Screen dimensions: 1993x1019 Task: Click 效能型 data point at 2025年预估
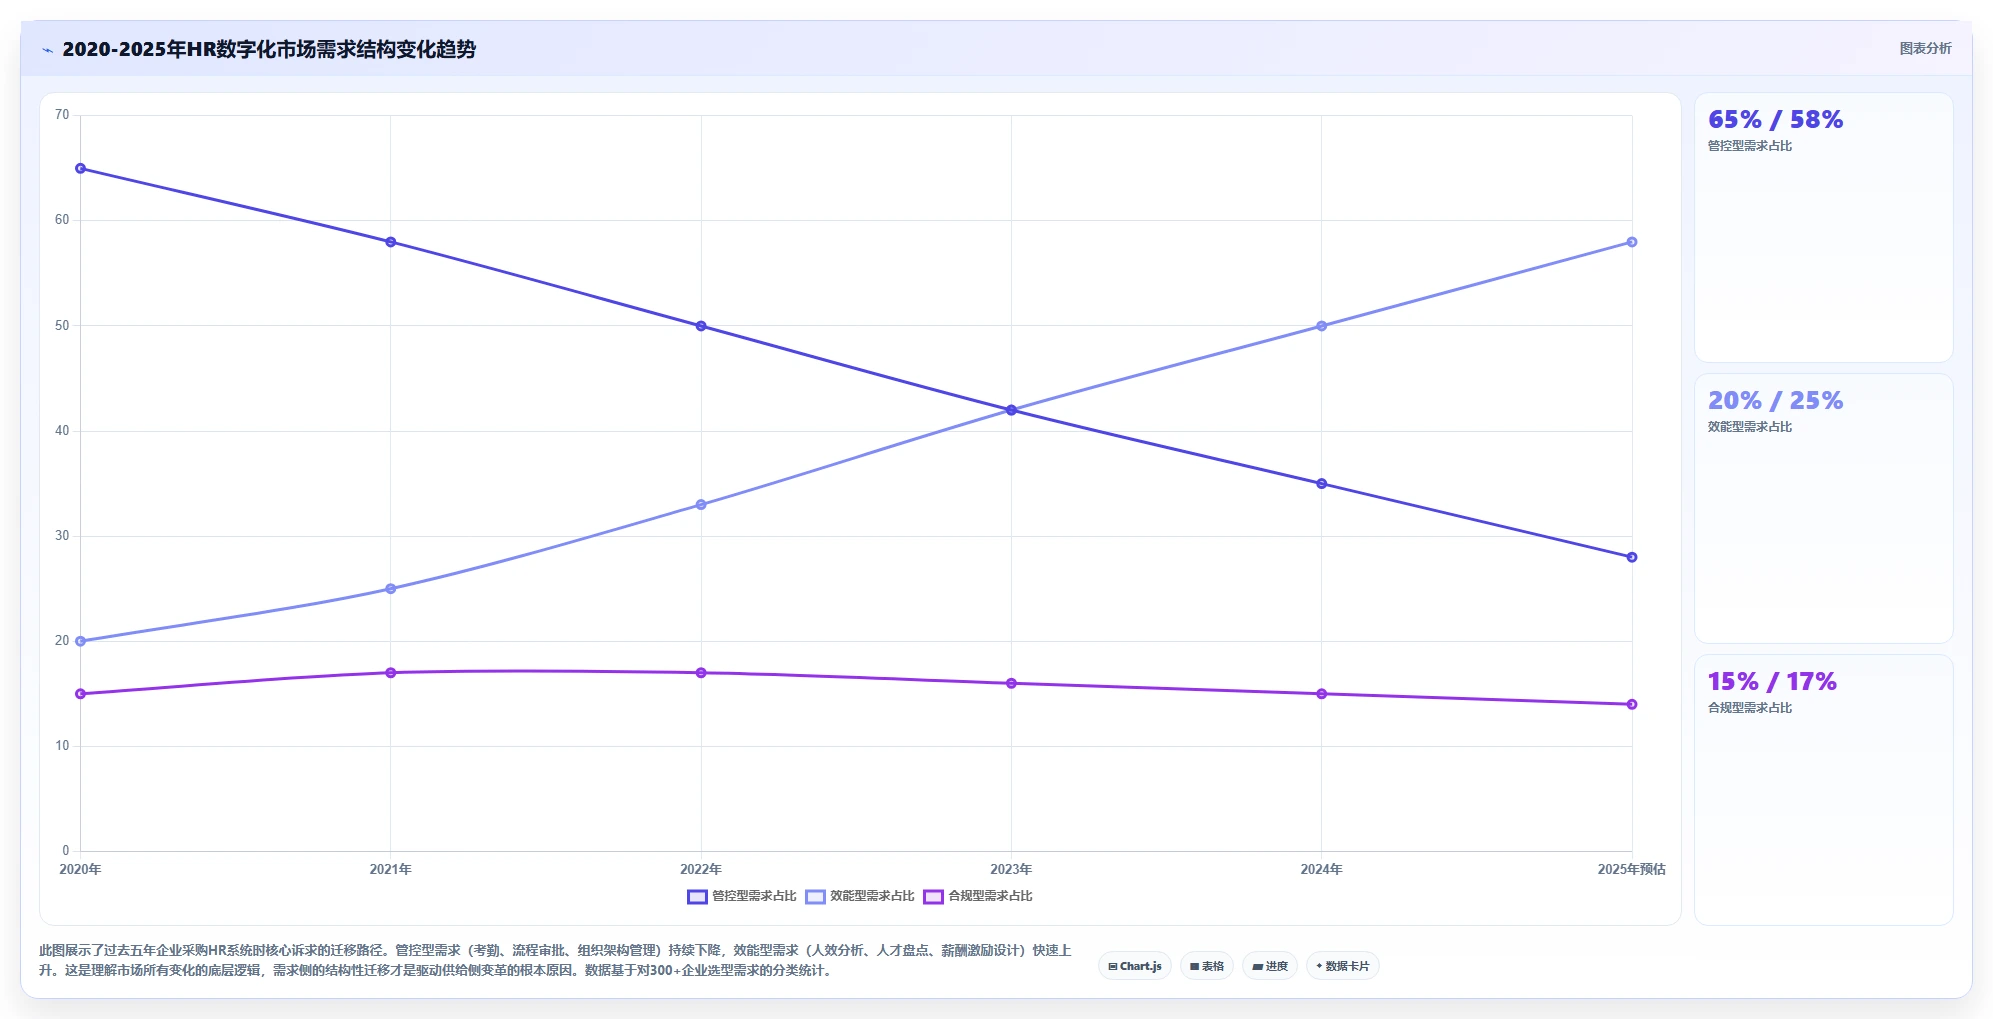tap(1632, 242)
